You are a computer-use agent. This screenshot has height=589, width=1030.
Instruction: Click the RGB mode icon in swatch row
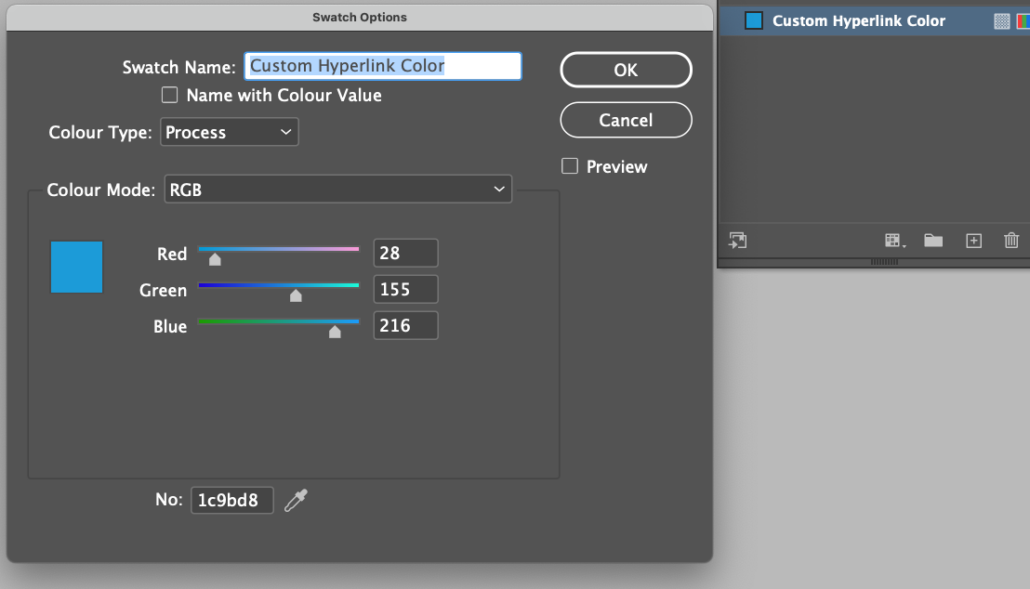[1022, 21]
